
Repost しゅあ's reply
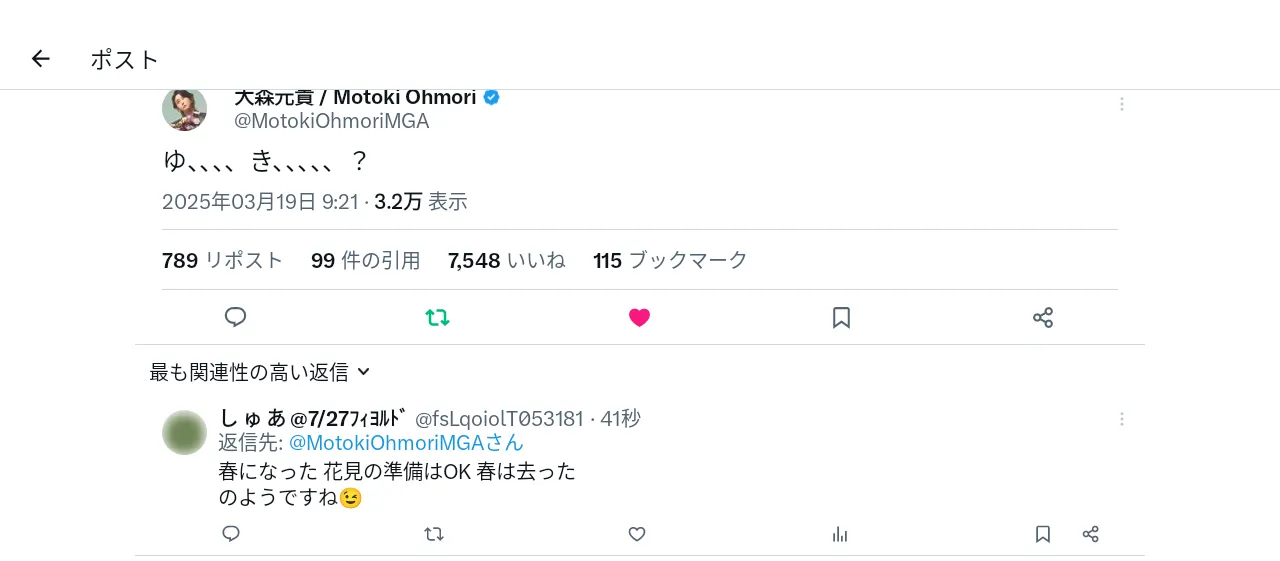[x=434, y=534]
